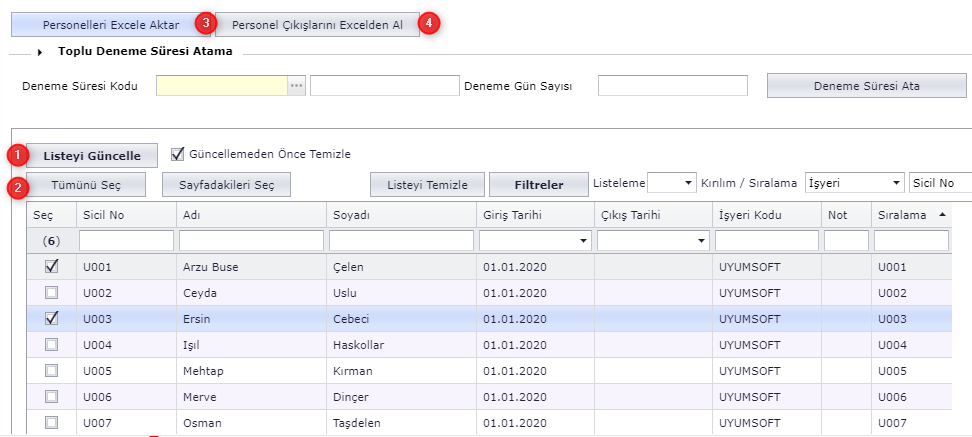Uncheck the row checkbox for U001
The height and width of the screenshot is (437, 972).
click(52, 267)
